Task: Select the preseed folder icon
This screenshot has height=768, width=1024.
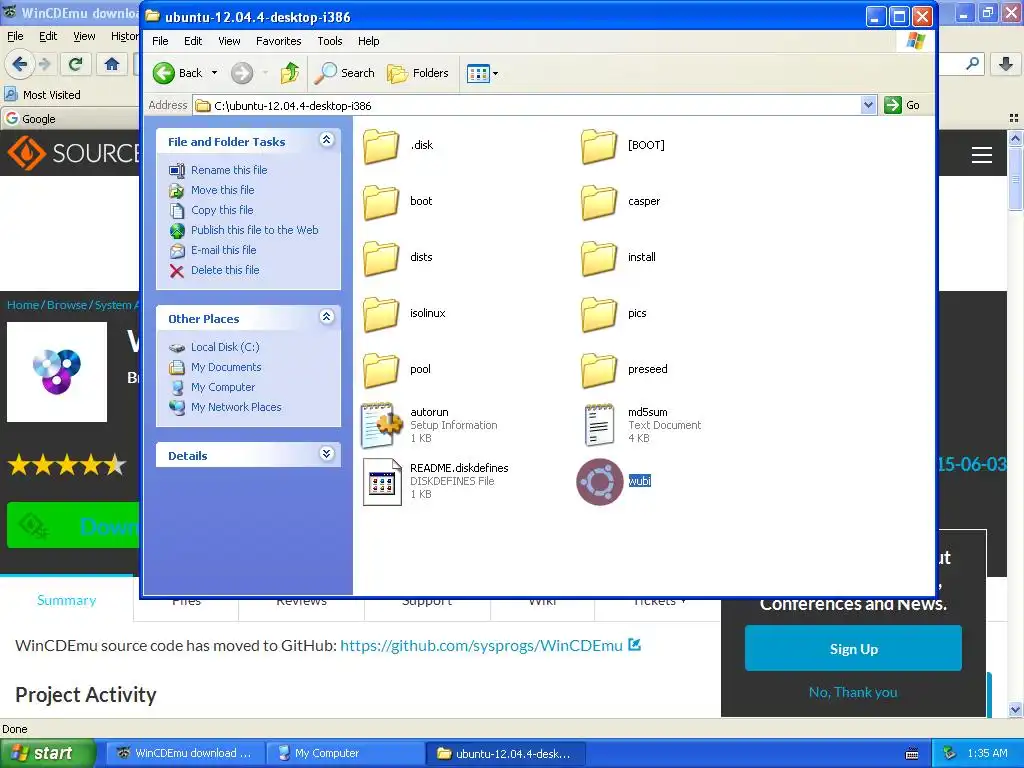Action: point(599,370)
